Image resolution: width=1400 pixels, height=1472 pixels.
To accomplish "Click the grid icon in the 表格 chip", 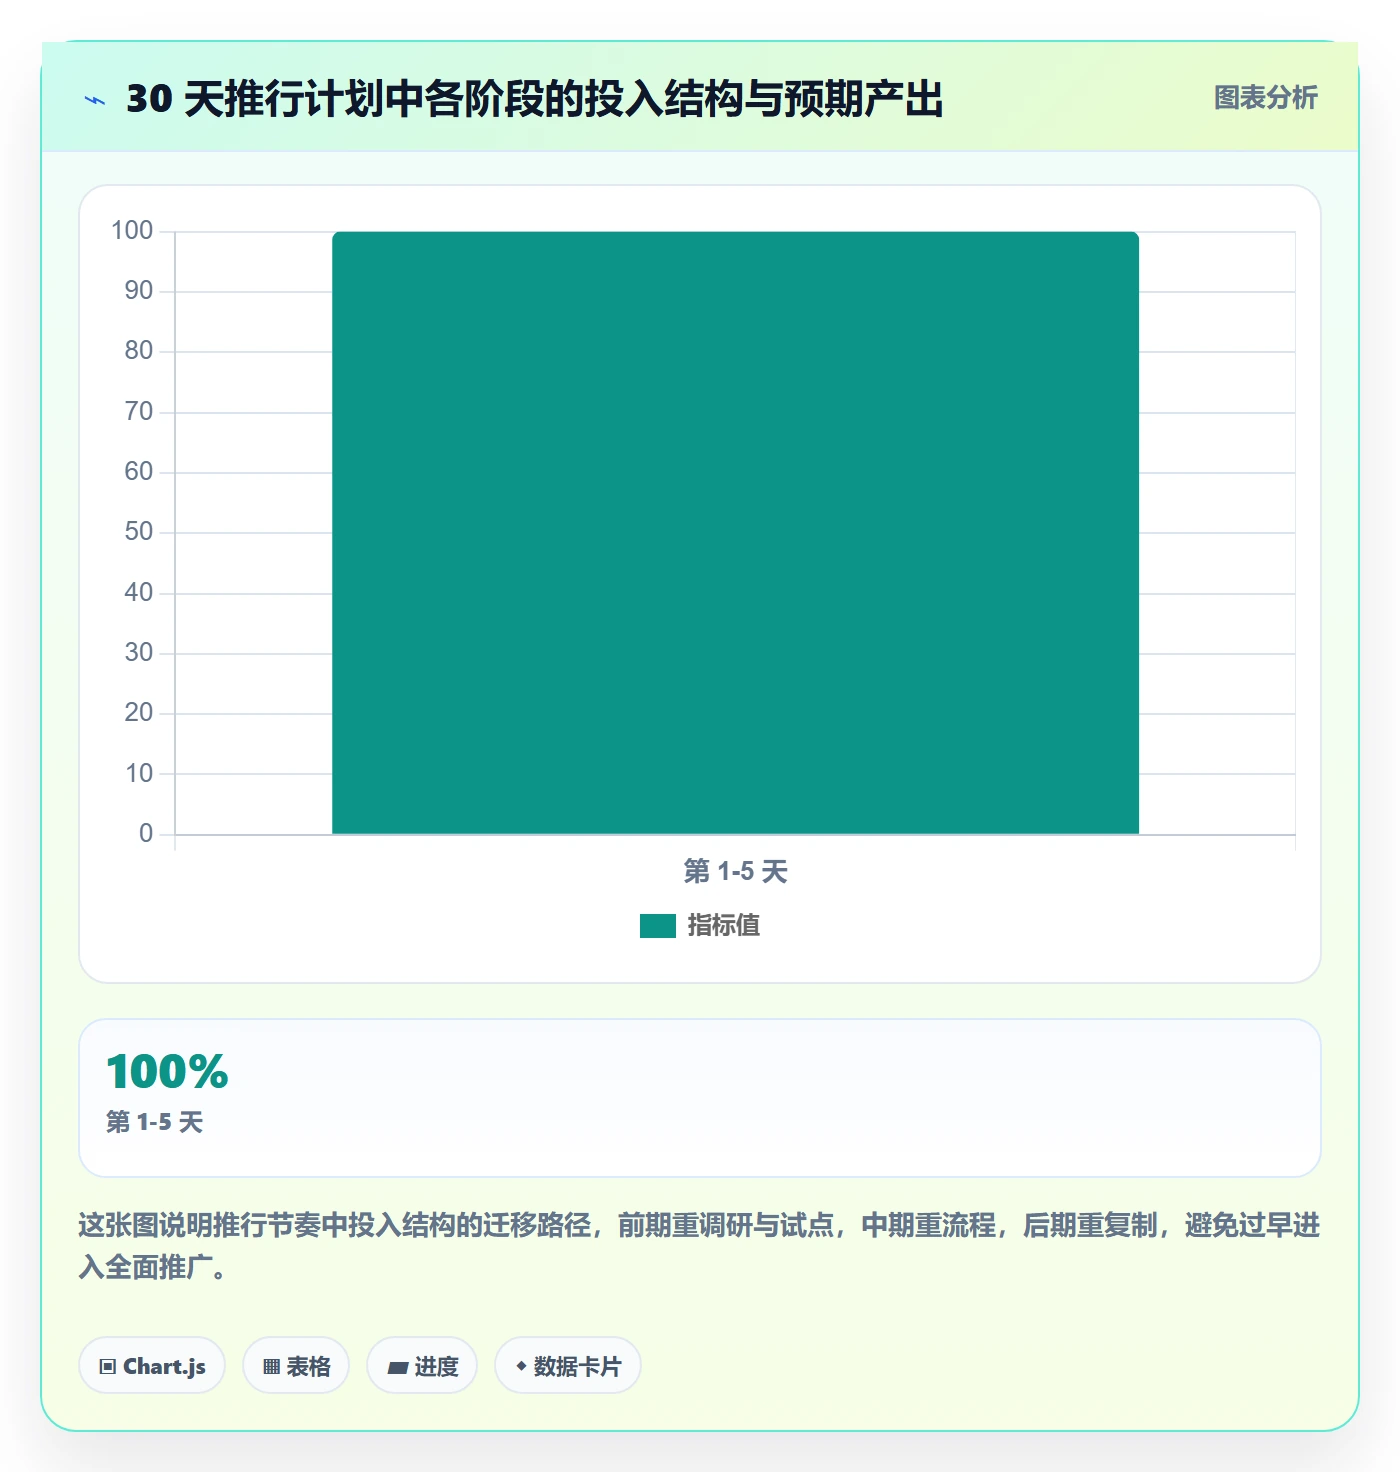I will point(271,1367).
